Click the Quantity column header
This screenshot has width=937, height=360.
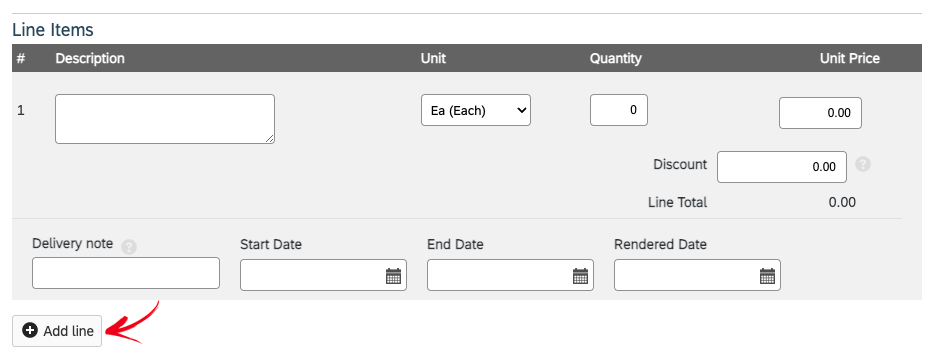tap(616, 59)
